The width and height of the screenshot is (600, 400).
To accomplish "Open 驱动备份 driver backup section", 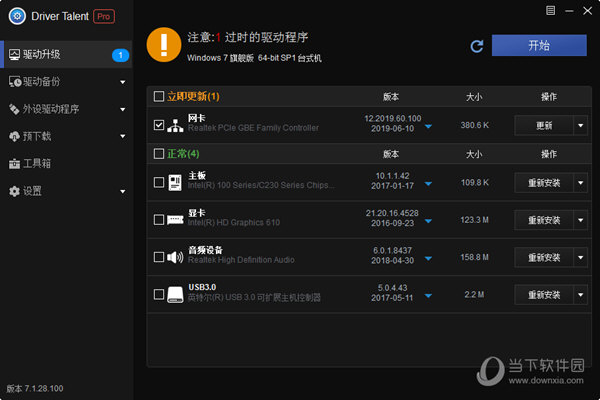I will coord(66,82).
